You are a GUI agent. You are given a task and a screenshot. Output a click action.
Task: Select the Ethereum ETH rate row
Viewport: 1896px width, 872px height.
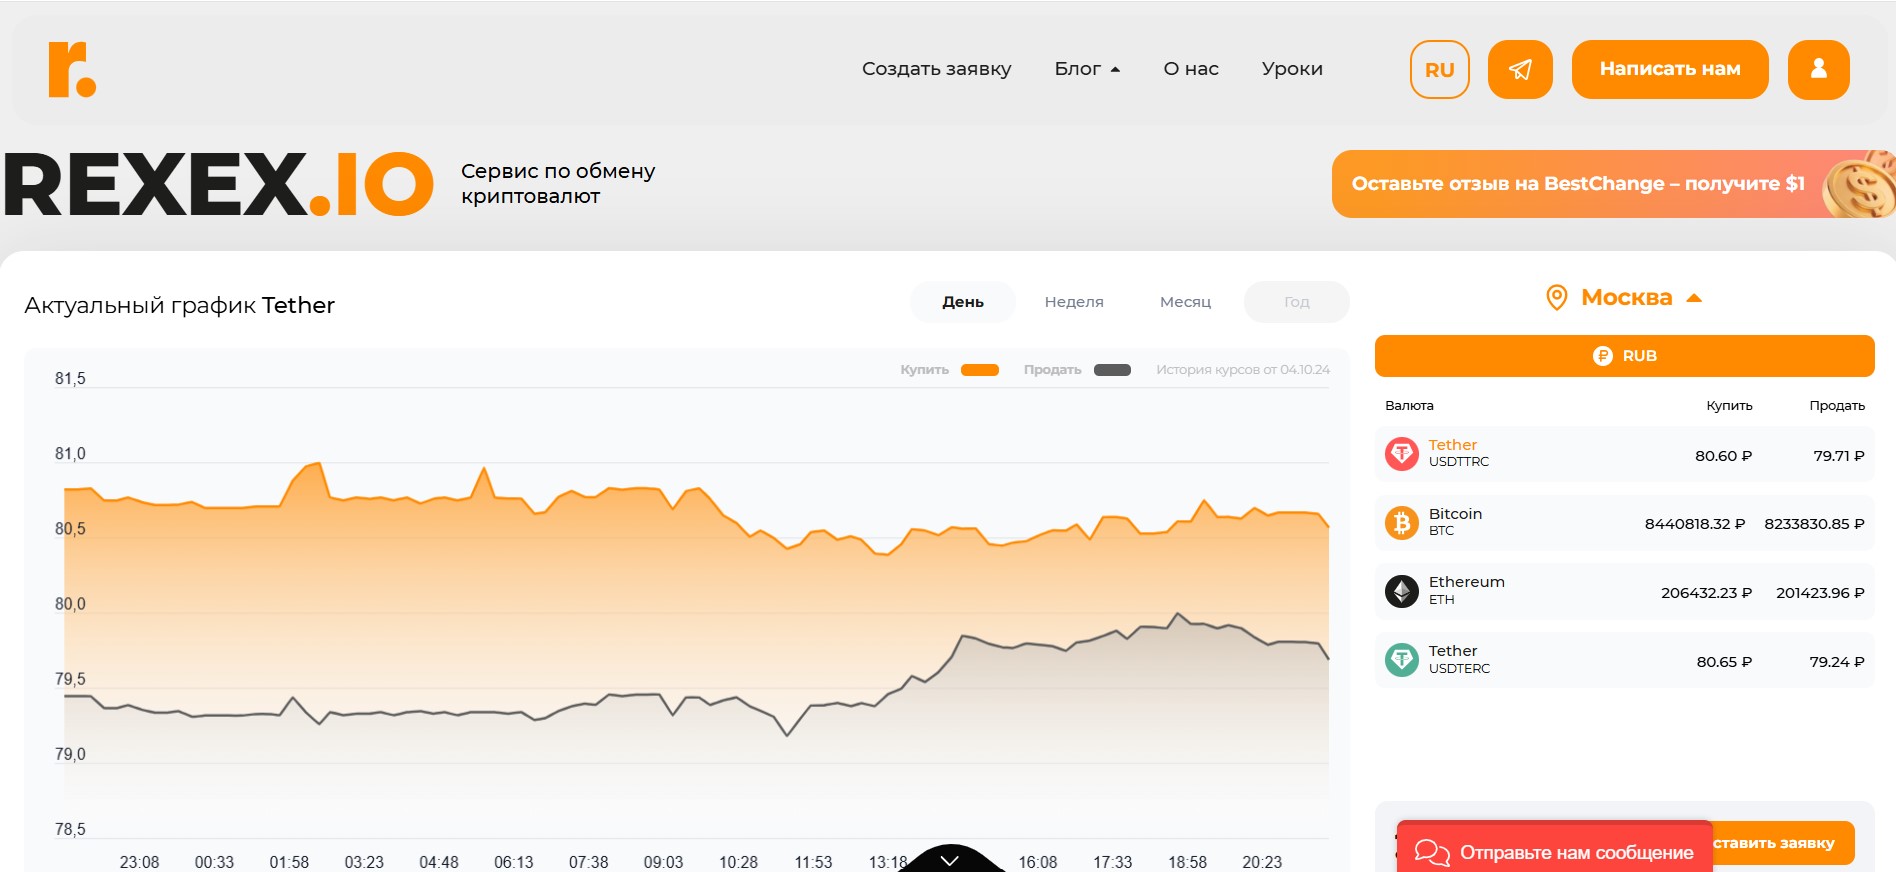(1625, 591)
